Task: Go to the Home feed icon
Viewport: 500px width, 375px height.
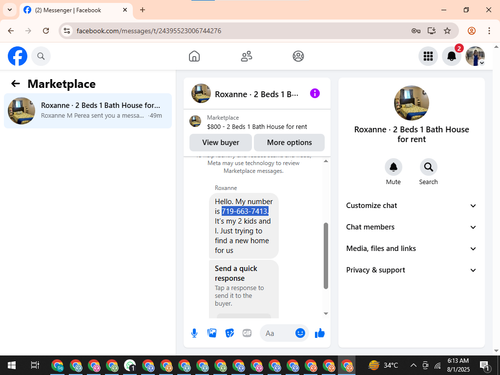Action: click(194, 56)
